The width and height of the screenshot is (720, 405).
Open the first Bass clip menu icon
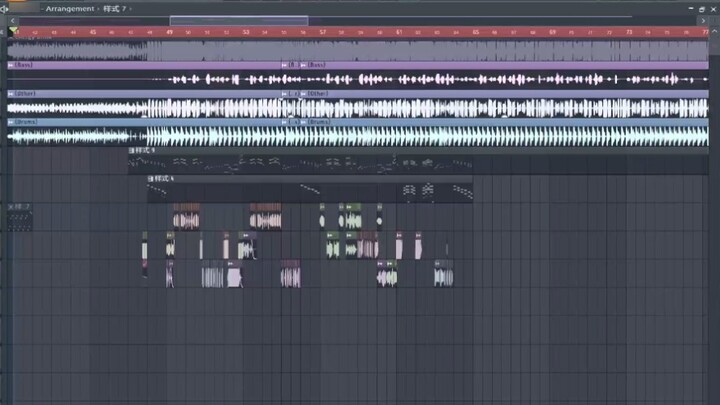(11, 65)
